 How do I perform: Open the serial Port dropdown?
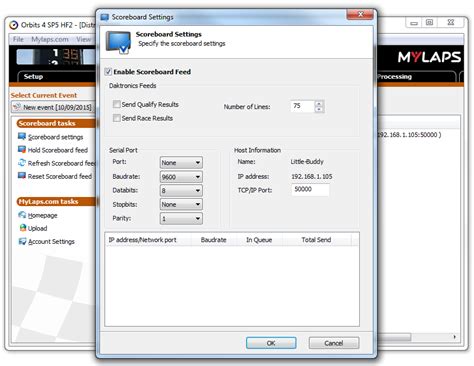coord(181,163)
